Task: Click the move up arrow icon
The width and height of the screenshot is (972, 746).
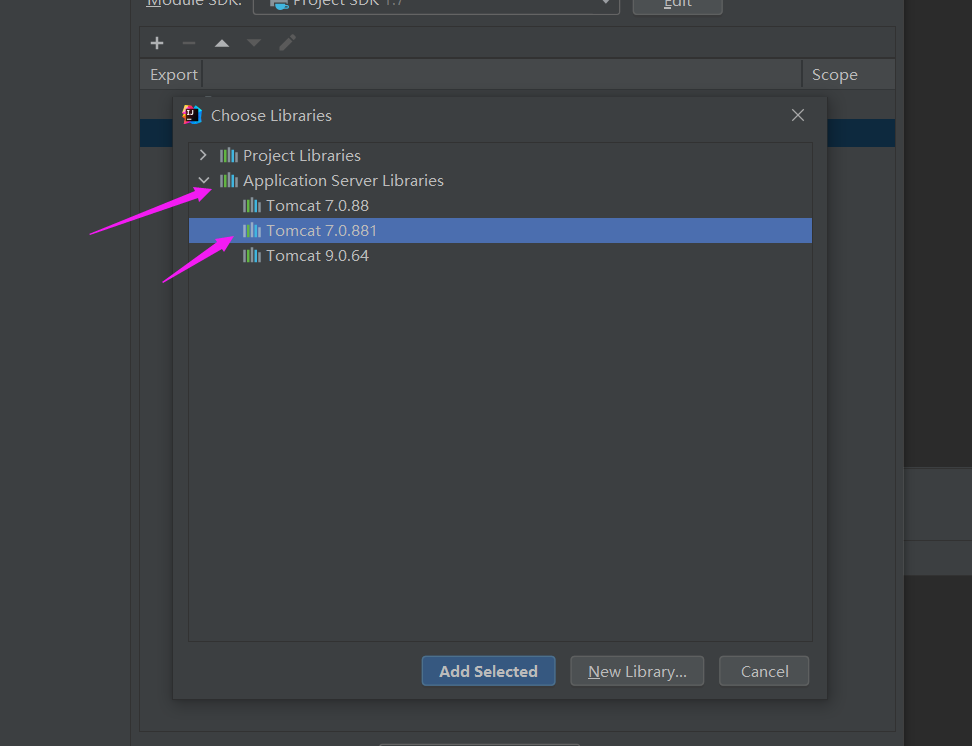Action: 222,43
